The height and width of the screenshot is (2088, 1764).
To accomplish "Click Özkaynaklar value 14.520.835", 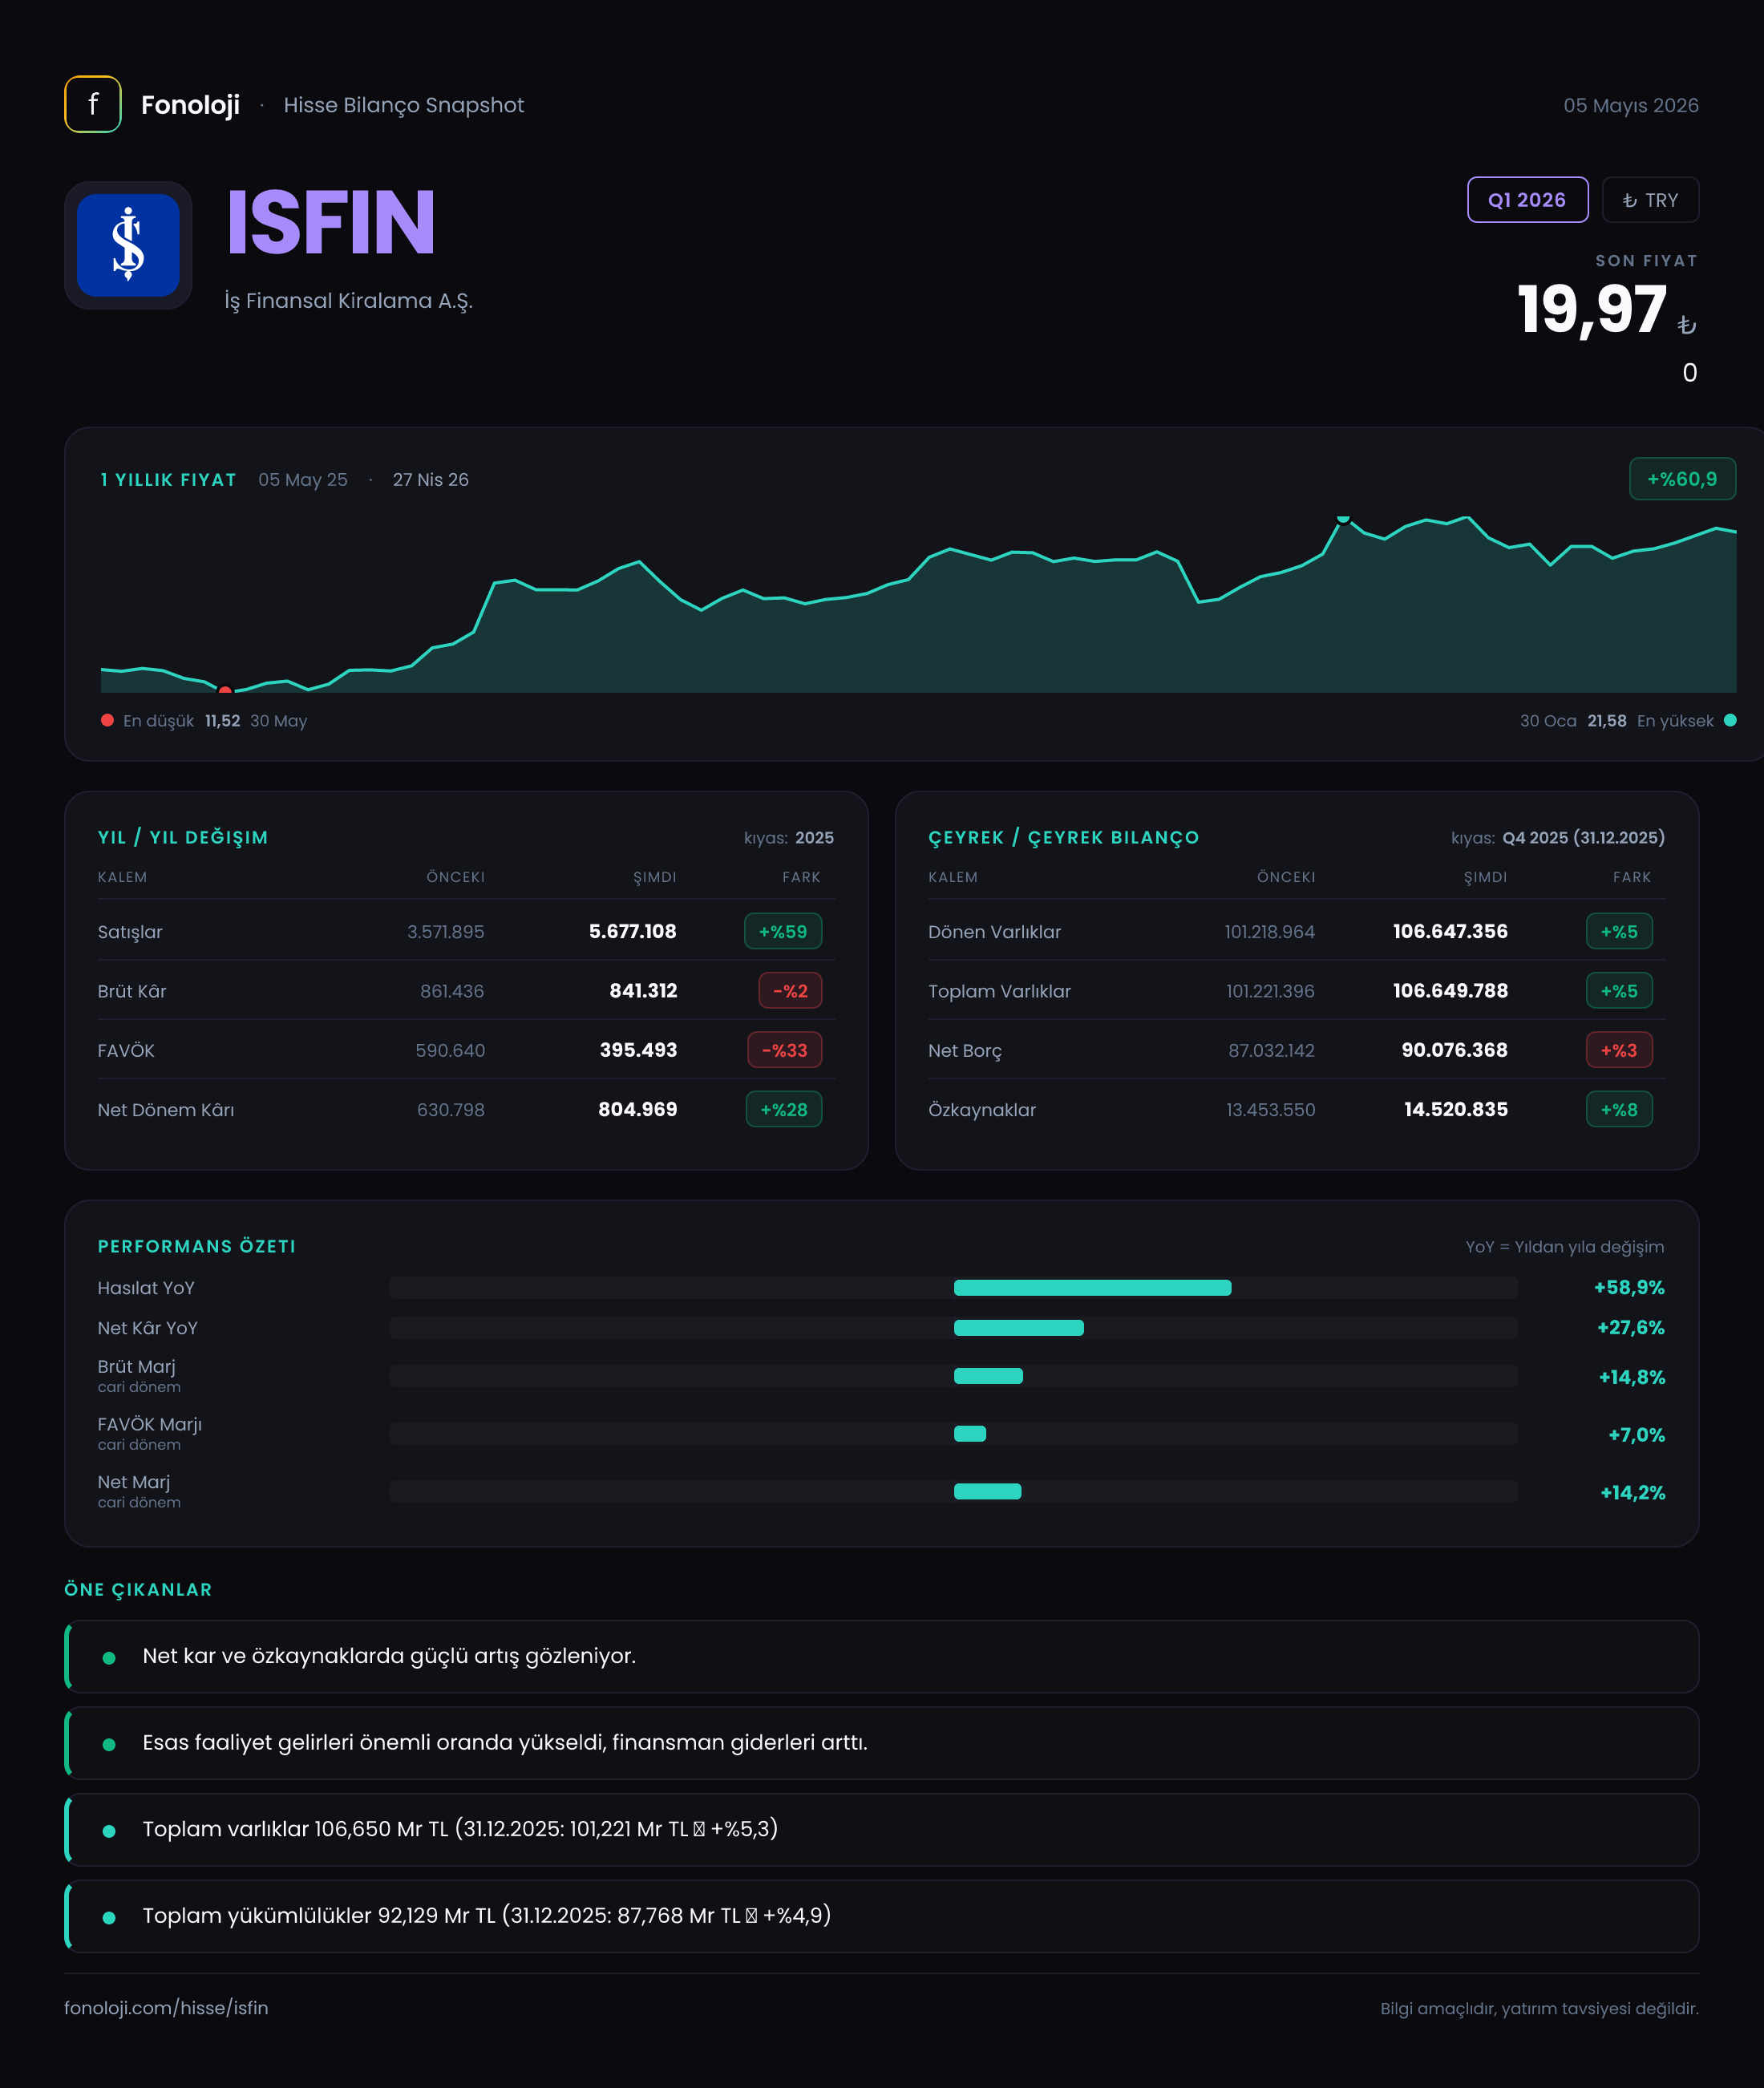I will pos(1456,1109).
